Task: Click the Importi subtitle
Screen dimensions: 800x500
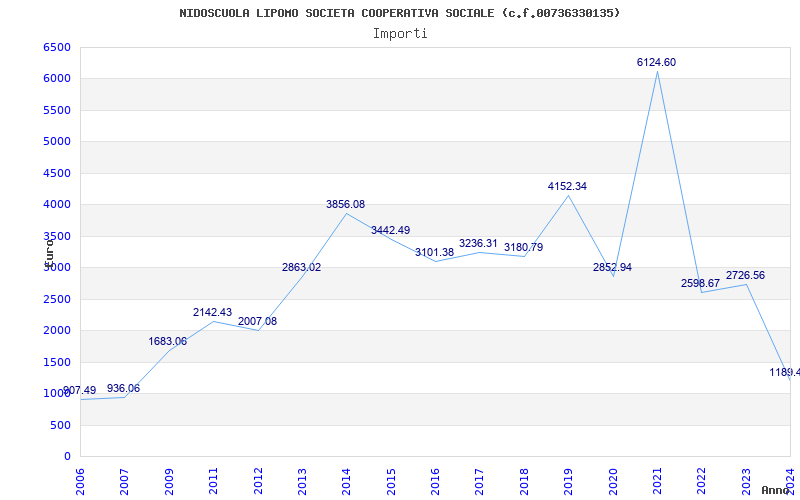Action: click(x=400, y=34)
